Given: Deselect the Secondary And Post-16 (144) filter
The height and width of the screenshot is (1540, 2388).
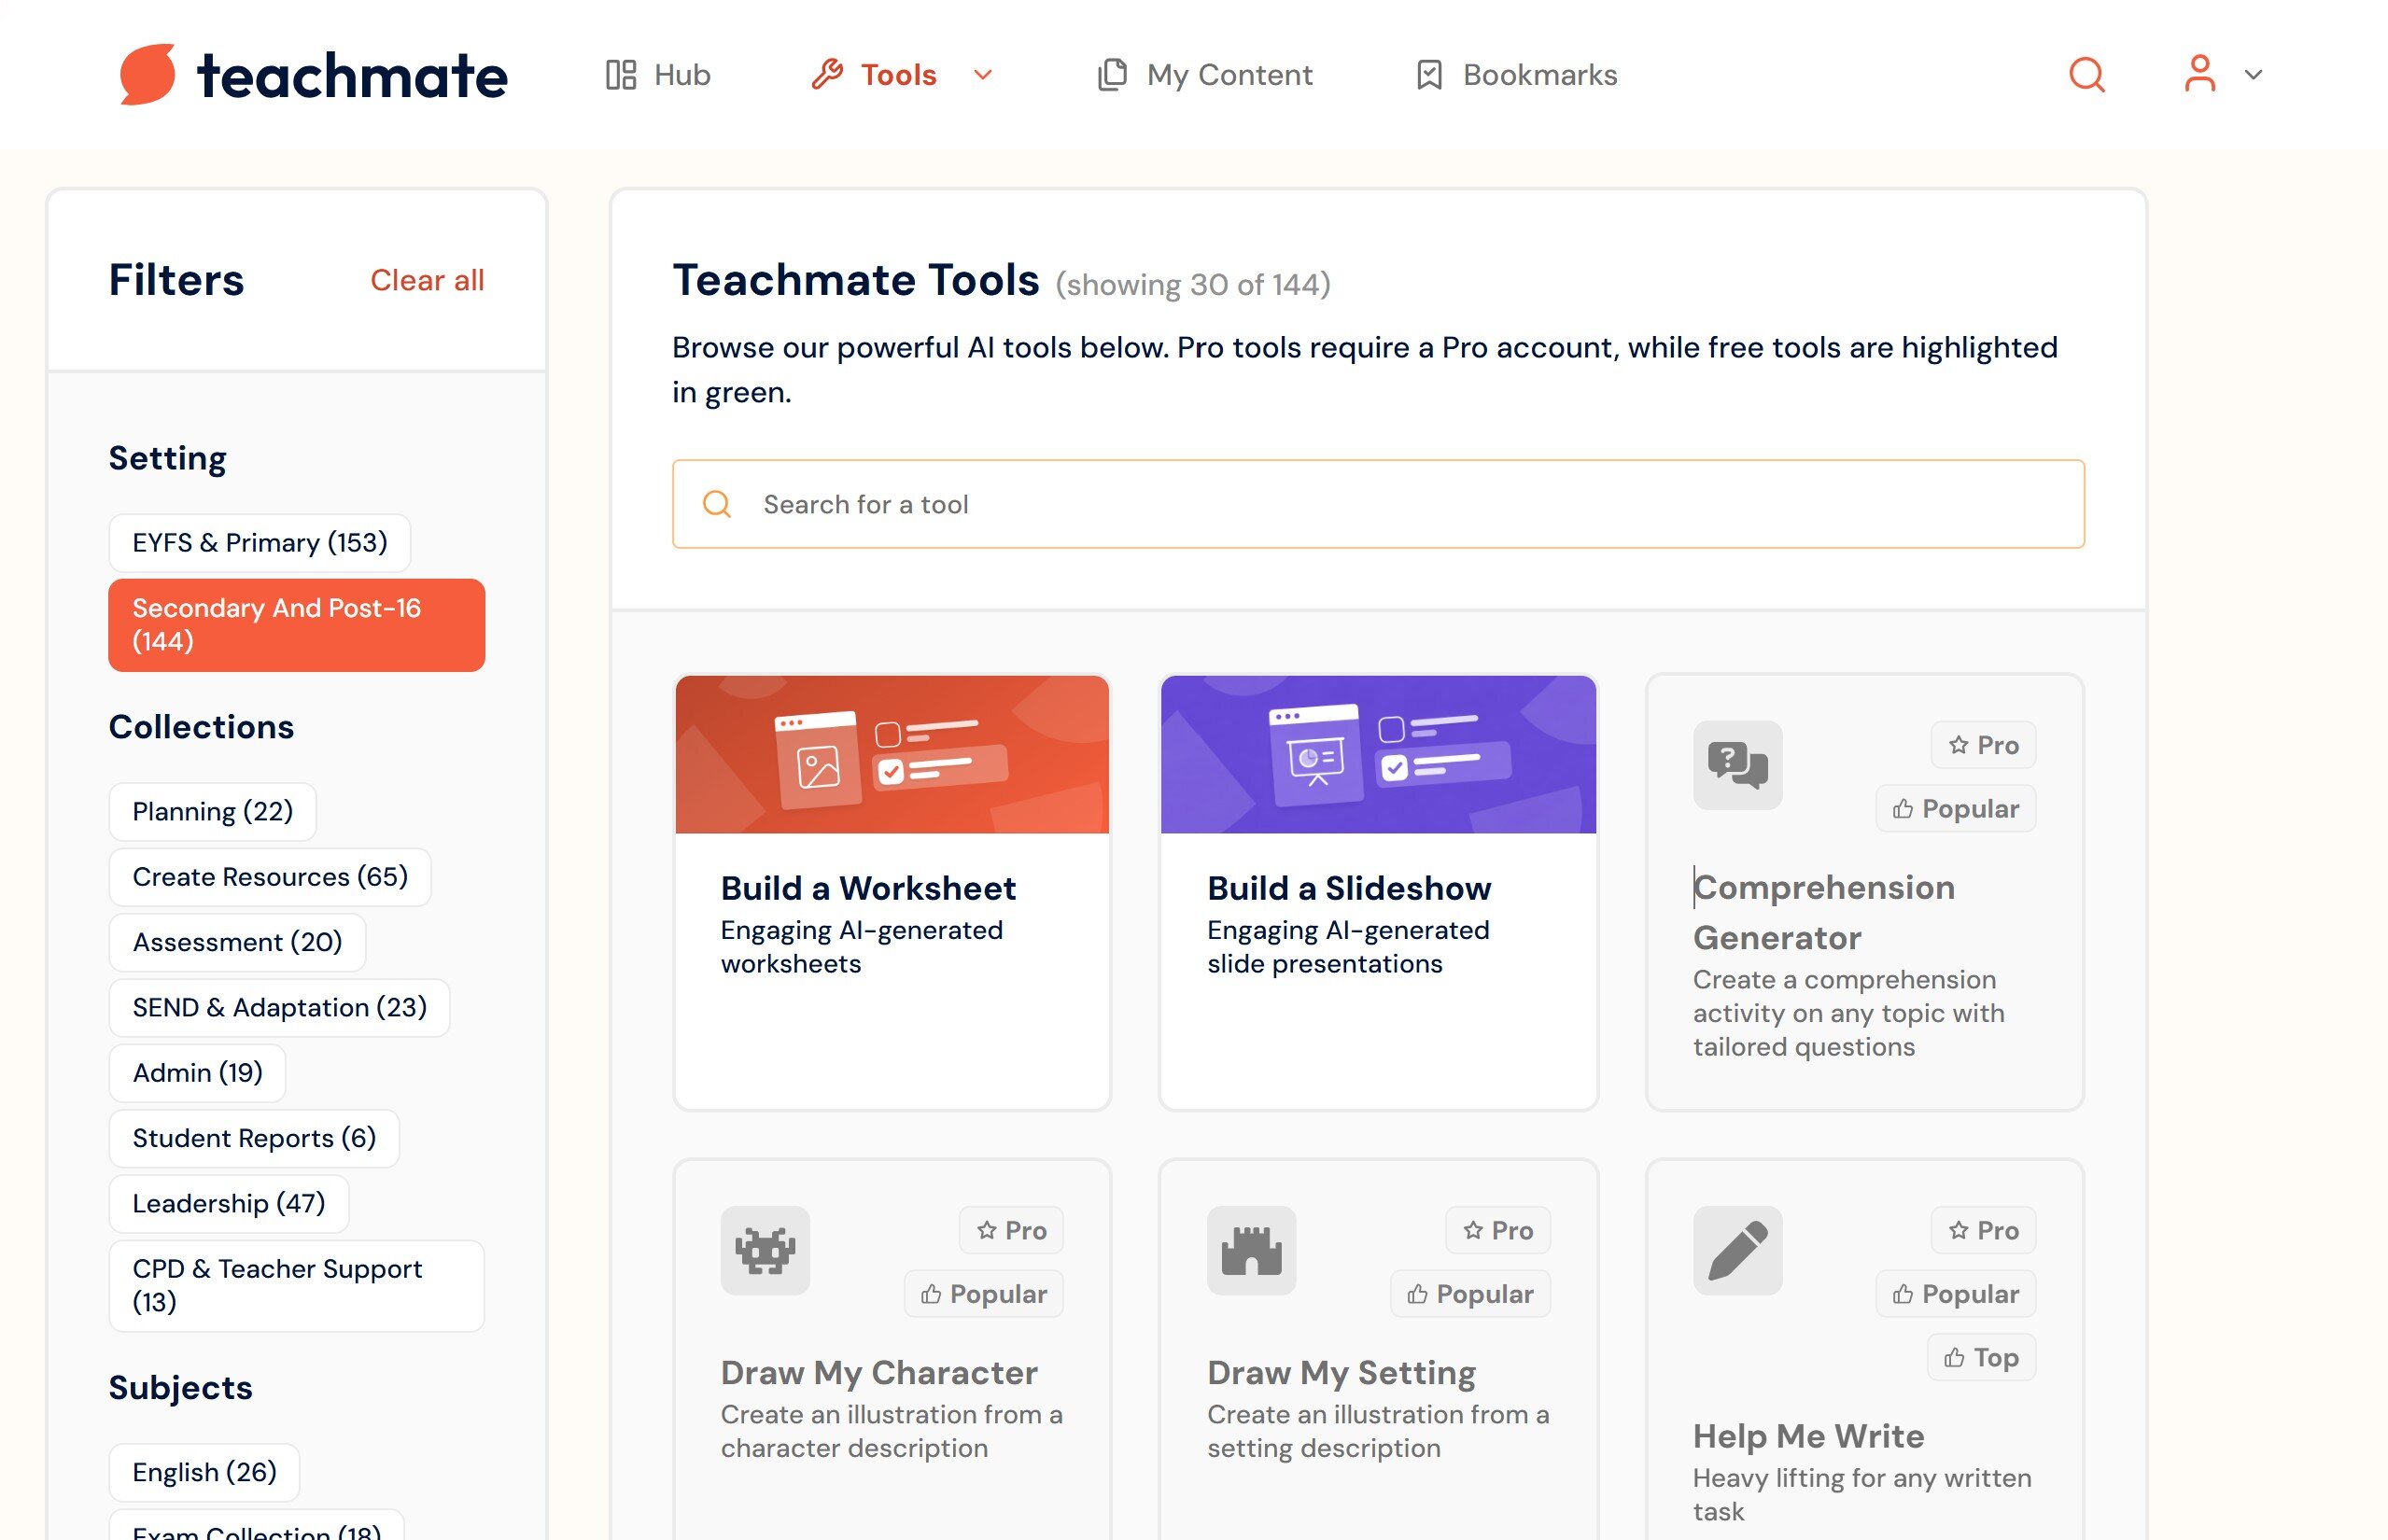Looking at the screenshot, I should [x=296, y=625].
